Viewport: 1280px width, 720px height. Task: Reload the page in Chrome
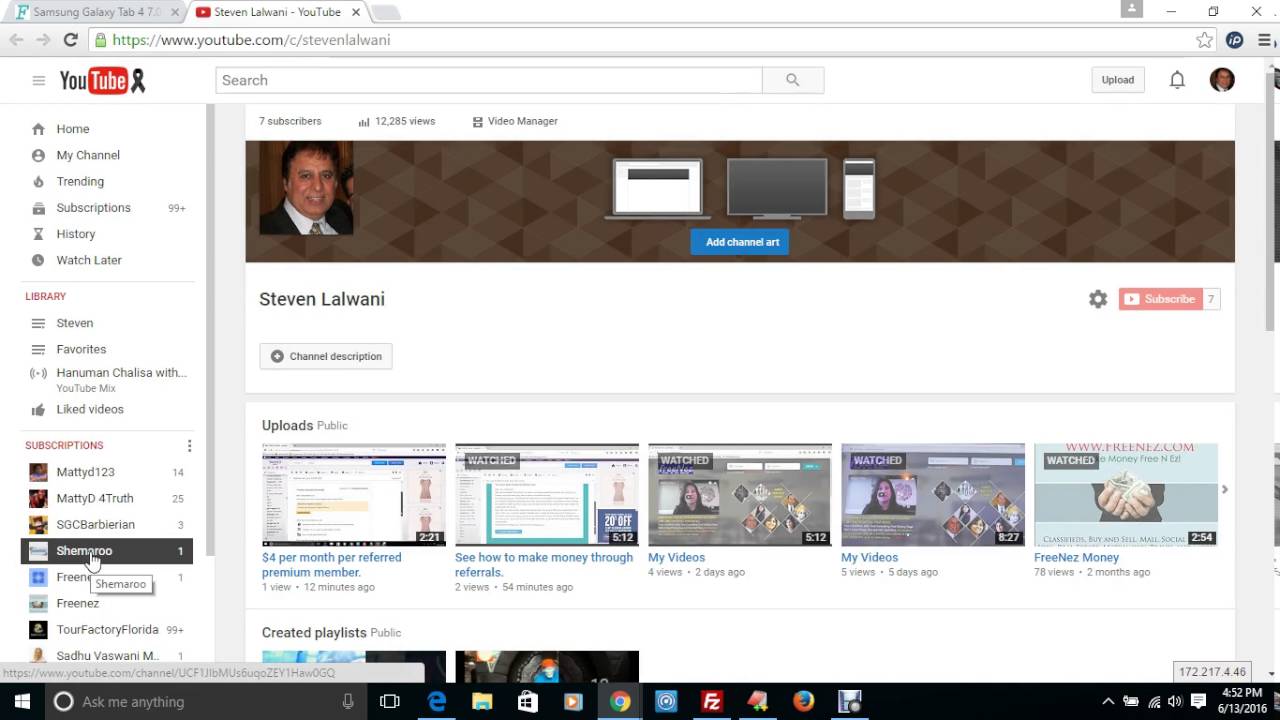click(x=70, y=40)
